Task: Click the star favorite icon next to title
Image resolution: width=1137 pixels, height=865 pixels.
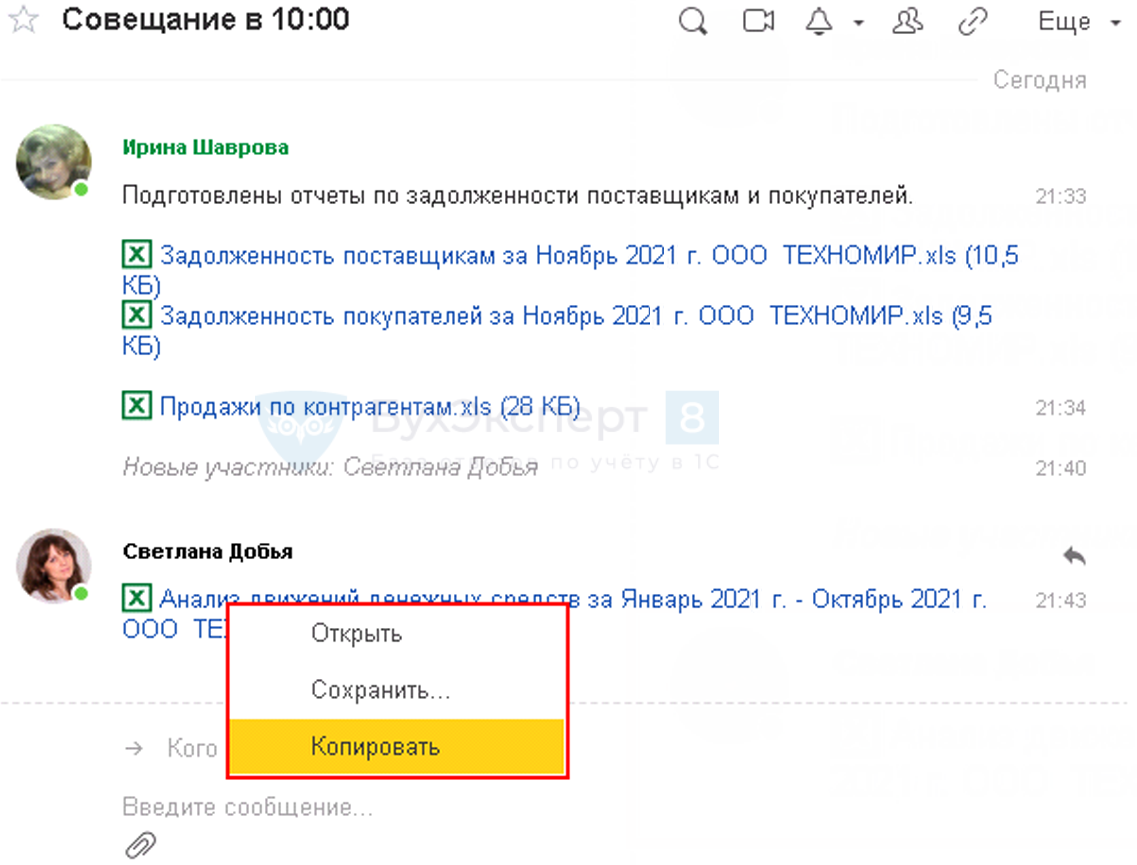Action: tap(22, 21)
